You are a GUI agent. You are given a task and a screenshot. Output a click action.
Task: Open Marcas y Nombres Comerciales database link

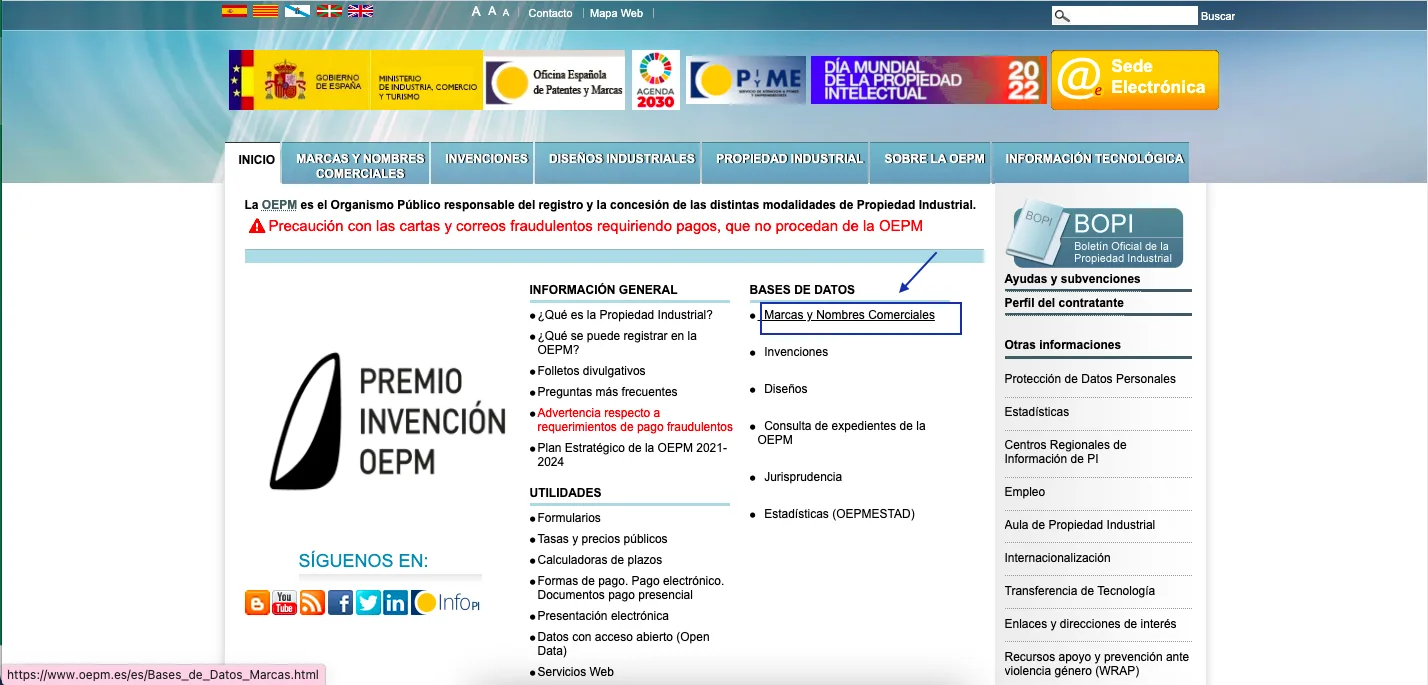coord(849,315)
